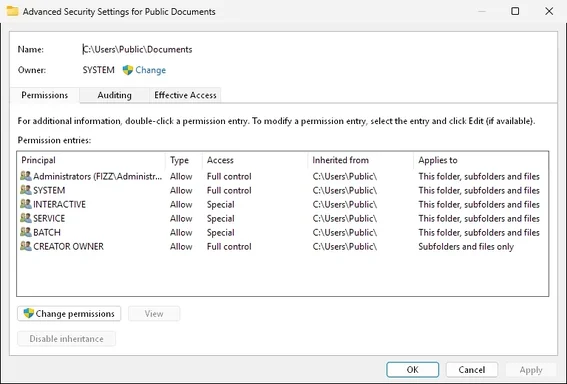Click the Cancel button

[x=472, y=370]
